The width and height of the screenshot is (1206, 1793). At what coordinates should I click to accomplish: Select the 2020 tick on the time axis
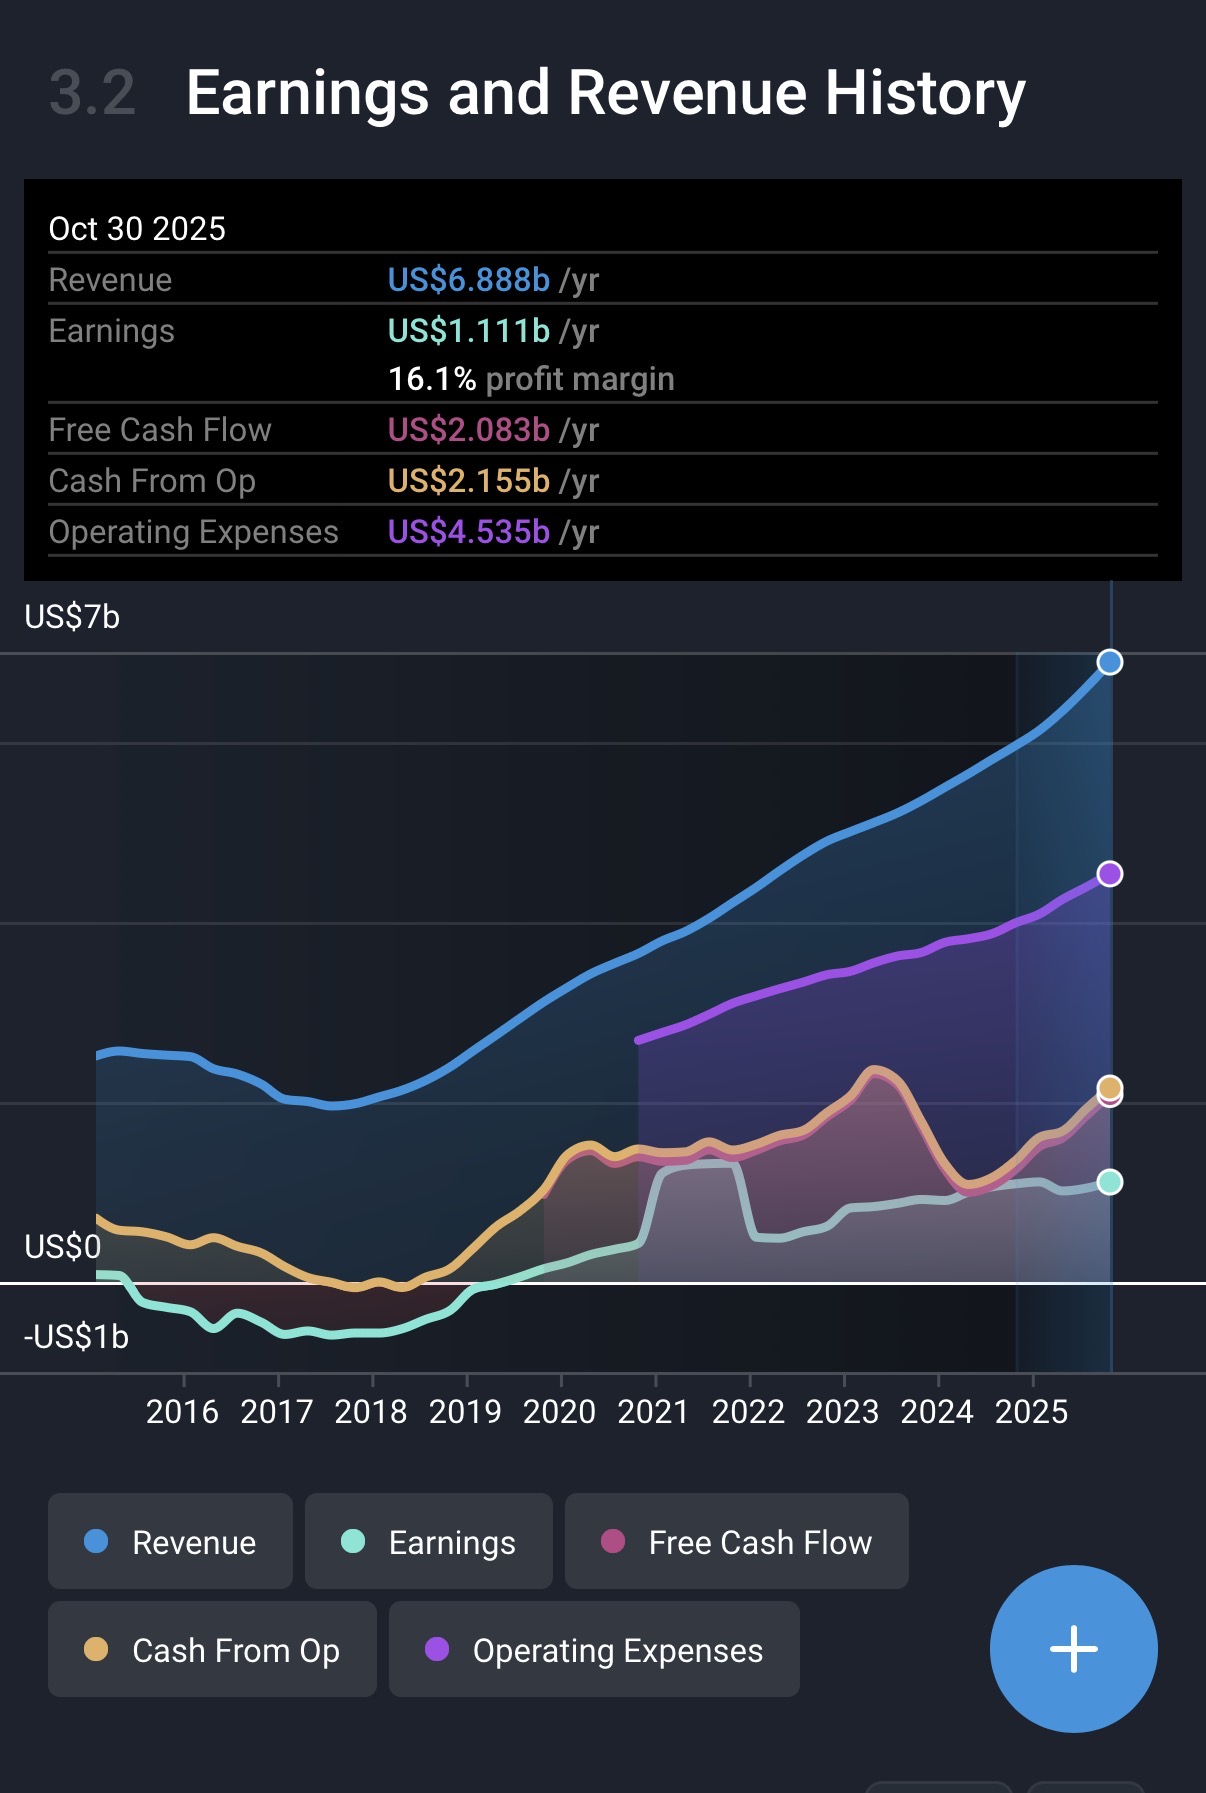(559, 1411)
